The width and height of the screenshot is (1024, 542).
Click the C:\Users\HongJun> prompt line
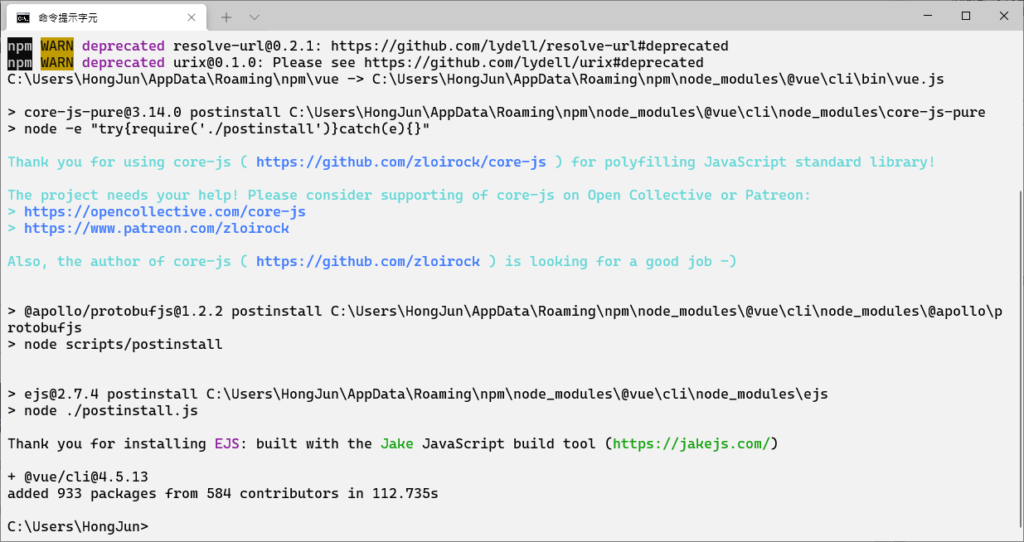(78, 526)
